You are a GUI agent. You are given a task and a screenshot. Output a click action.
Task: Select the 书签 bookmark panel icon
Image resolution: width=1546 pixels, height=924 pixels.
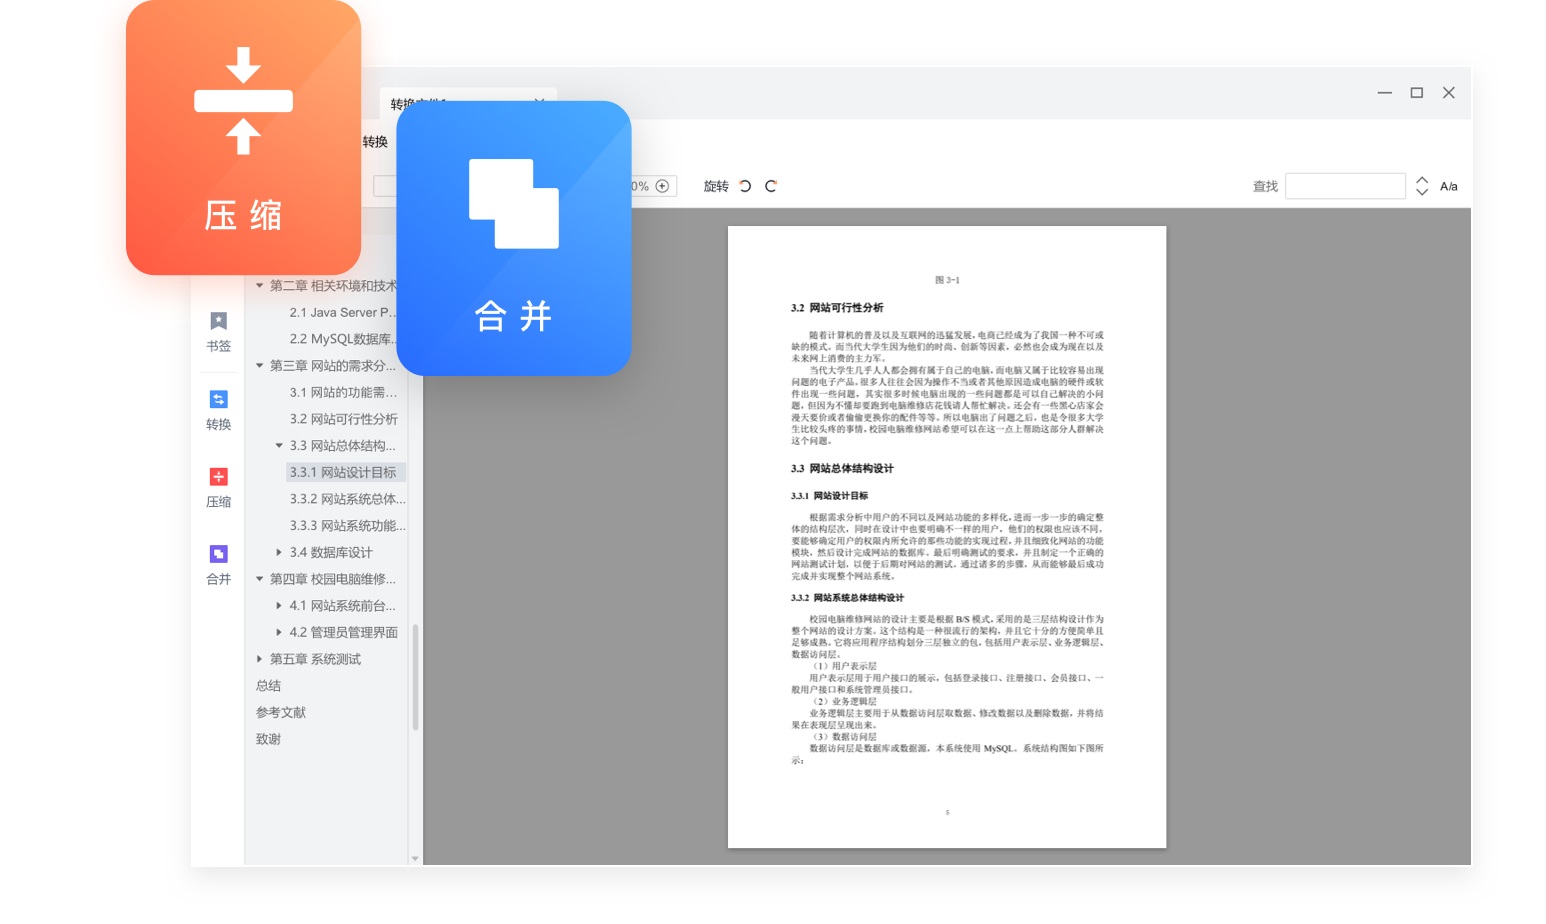[217, 331]
